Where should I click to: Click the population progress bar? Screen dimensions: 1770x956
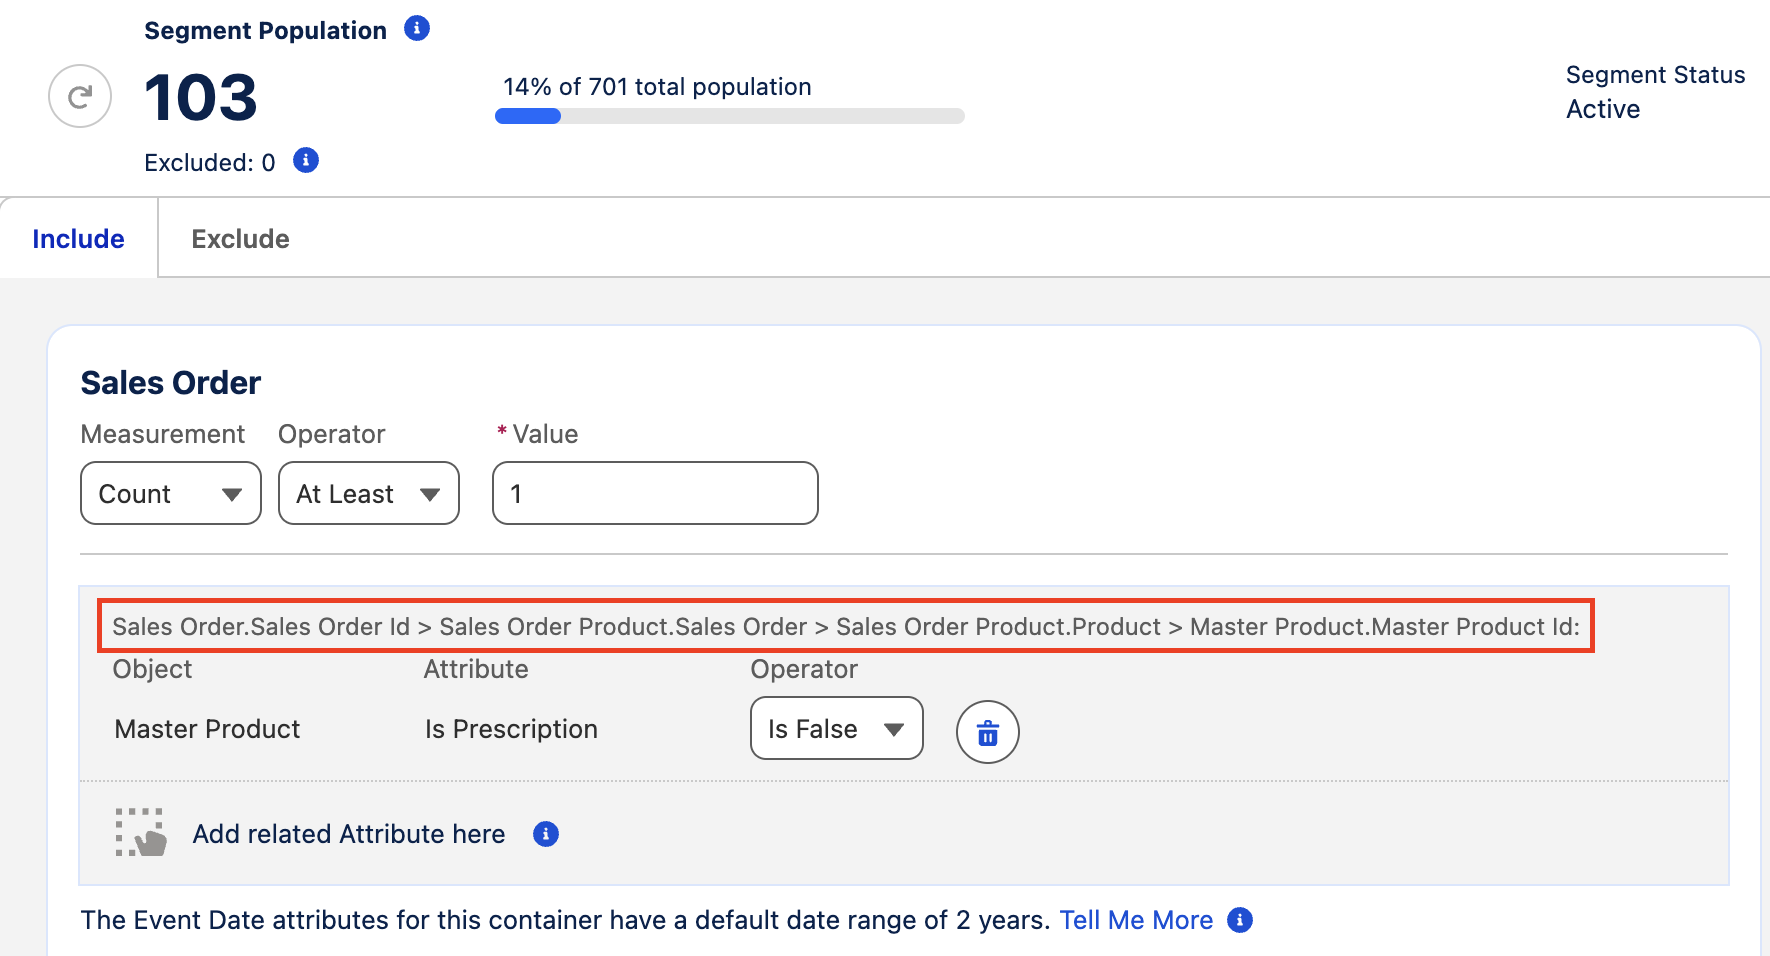pos(727,116)
